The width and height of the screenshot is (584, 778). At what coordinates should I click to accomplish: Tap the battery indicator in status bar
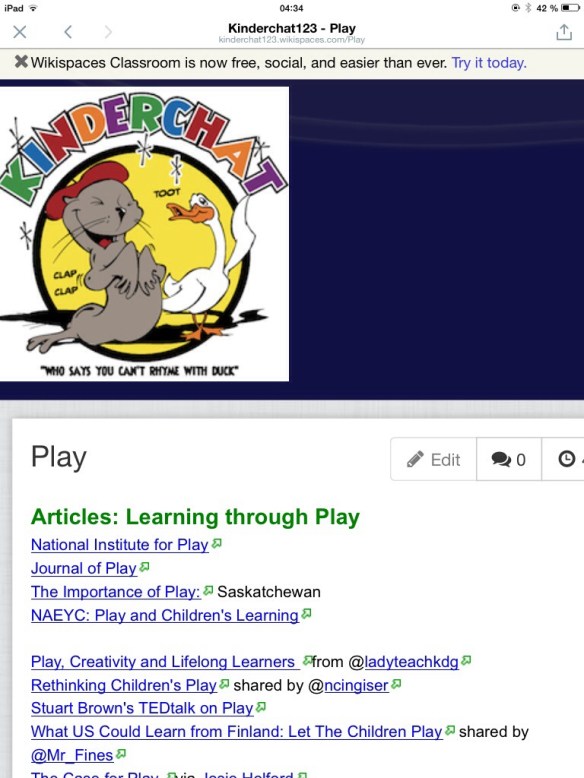pos(570,8)
